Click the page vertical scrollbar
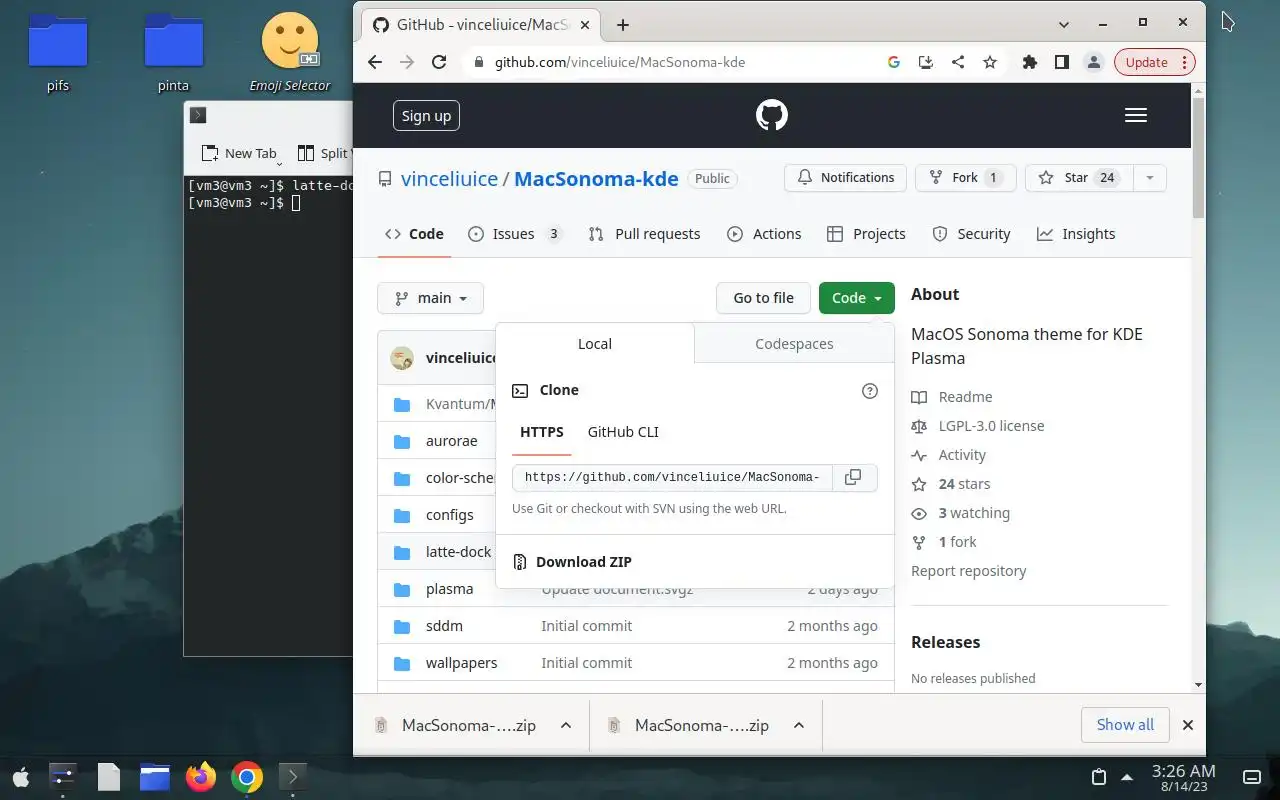This screenshot has width=1280, height=800. coord(1198,158)
